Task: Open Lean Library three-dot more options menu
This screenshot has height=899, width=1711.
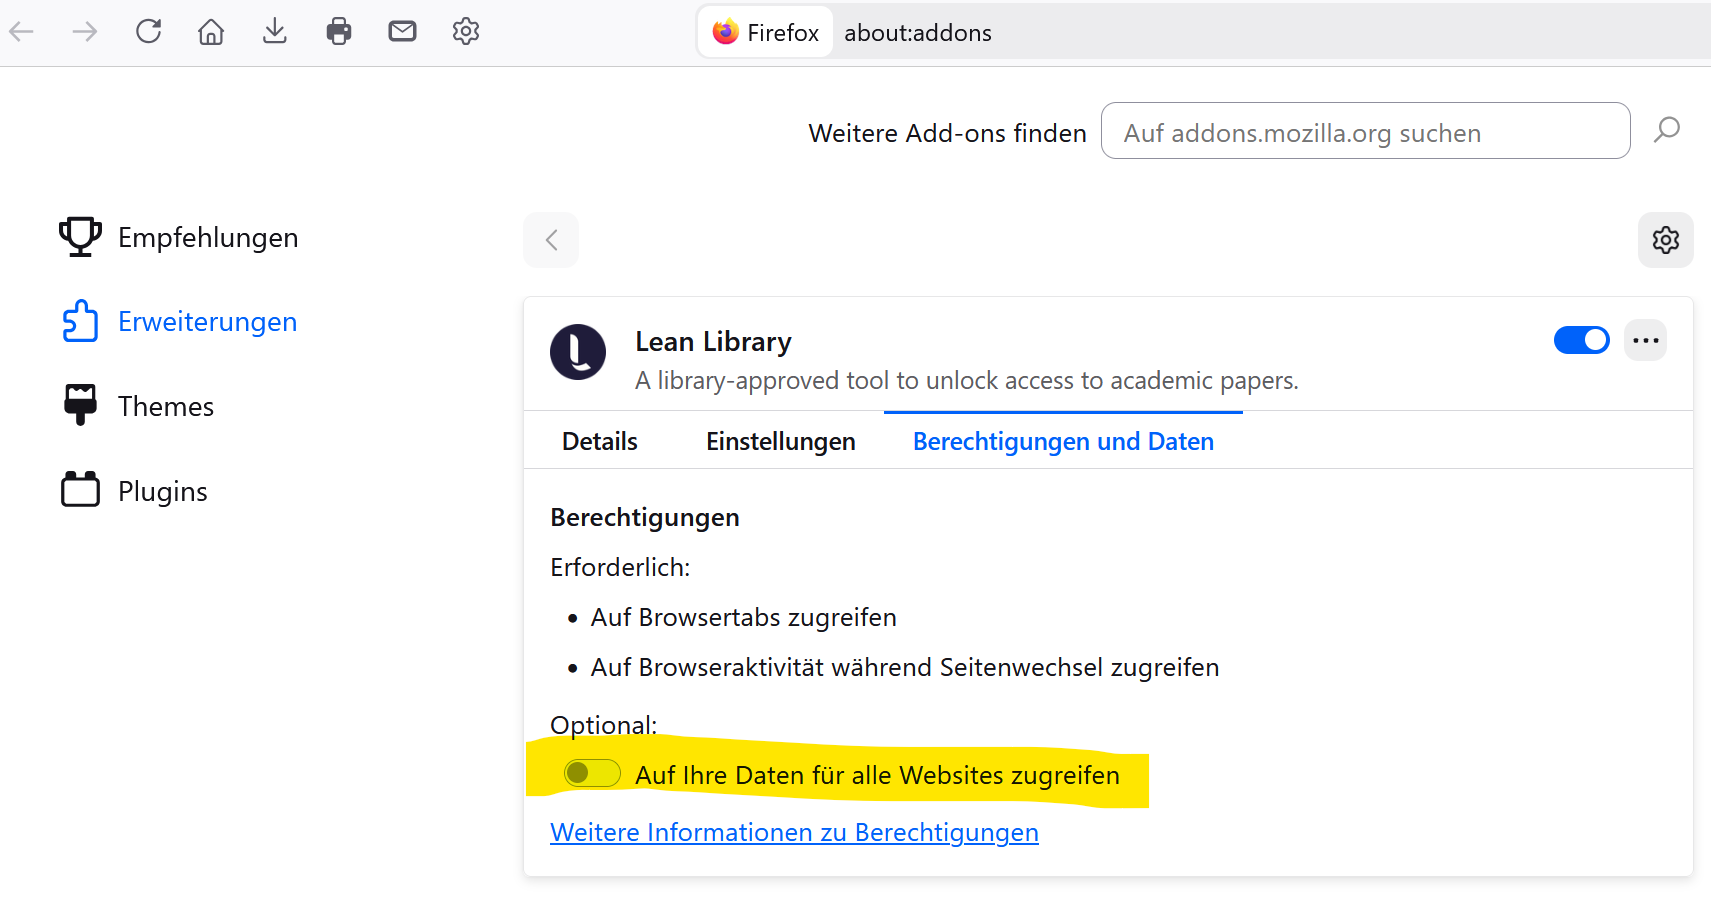Action: (1645, 340)
